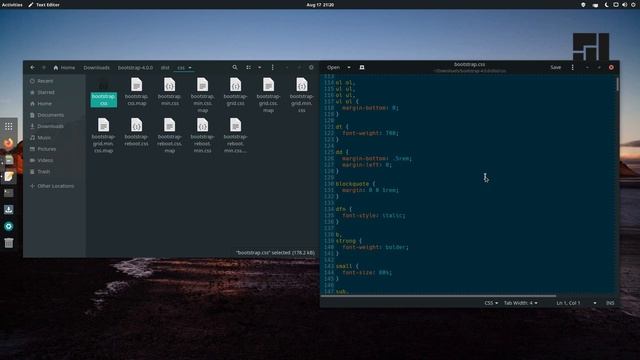Open css path bar dropdown arrow
This screenshot has width=640, height=360.
pos(190,68)
